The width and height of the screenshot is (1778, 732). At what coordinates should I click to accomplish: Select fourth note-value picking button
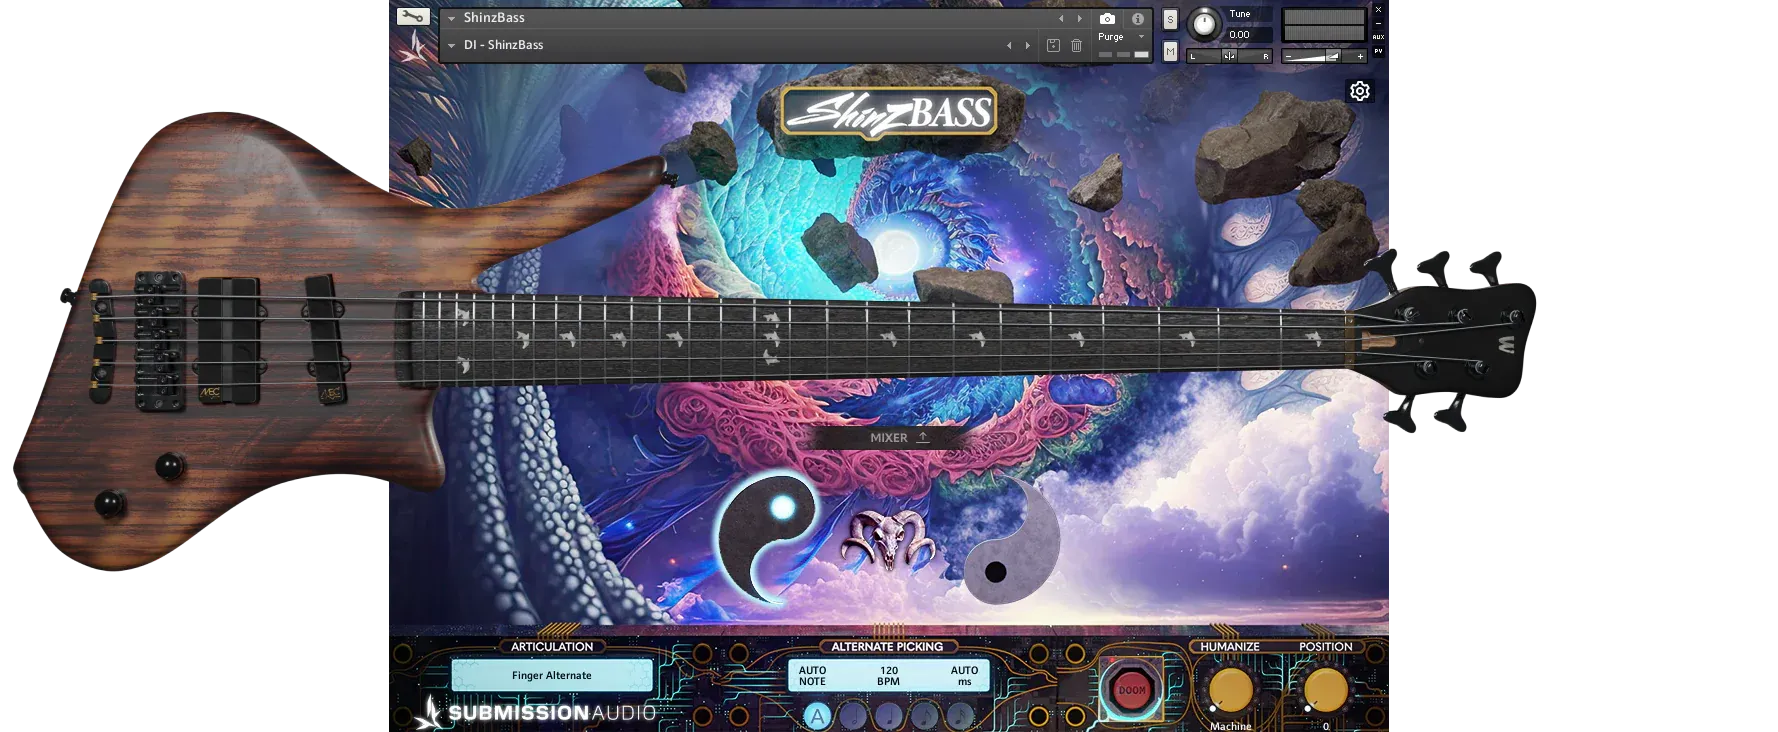pos(925,716)
